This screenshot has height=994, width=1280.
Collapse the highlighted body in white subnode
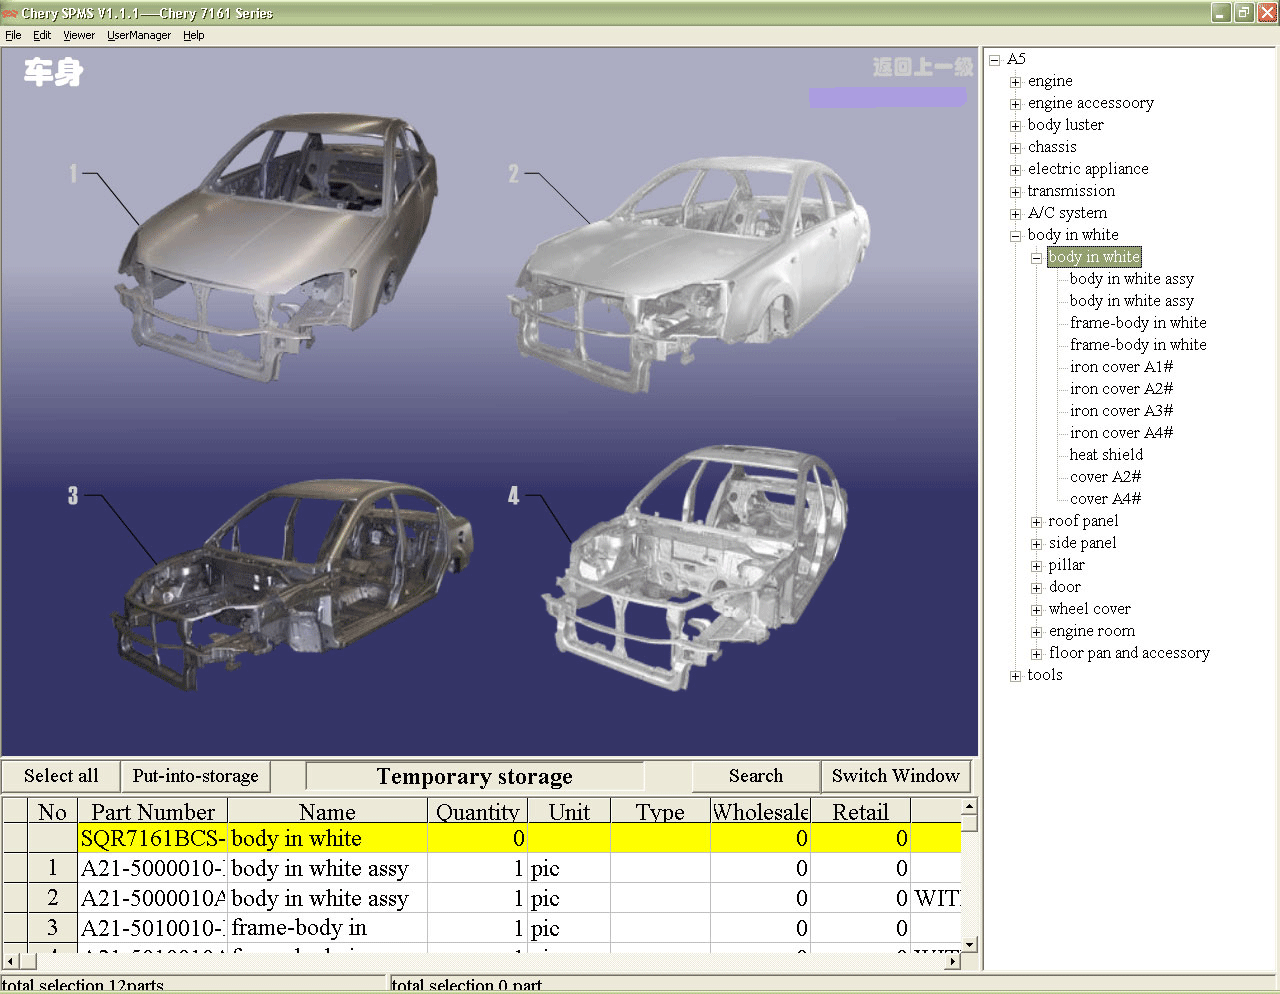pos(1037,258)
